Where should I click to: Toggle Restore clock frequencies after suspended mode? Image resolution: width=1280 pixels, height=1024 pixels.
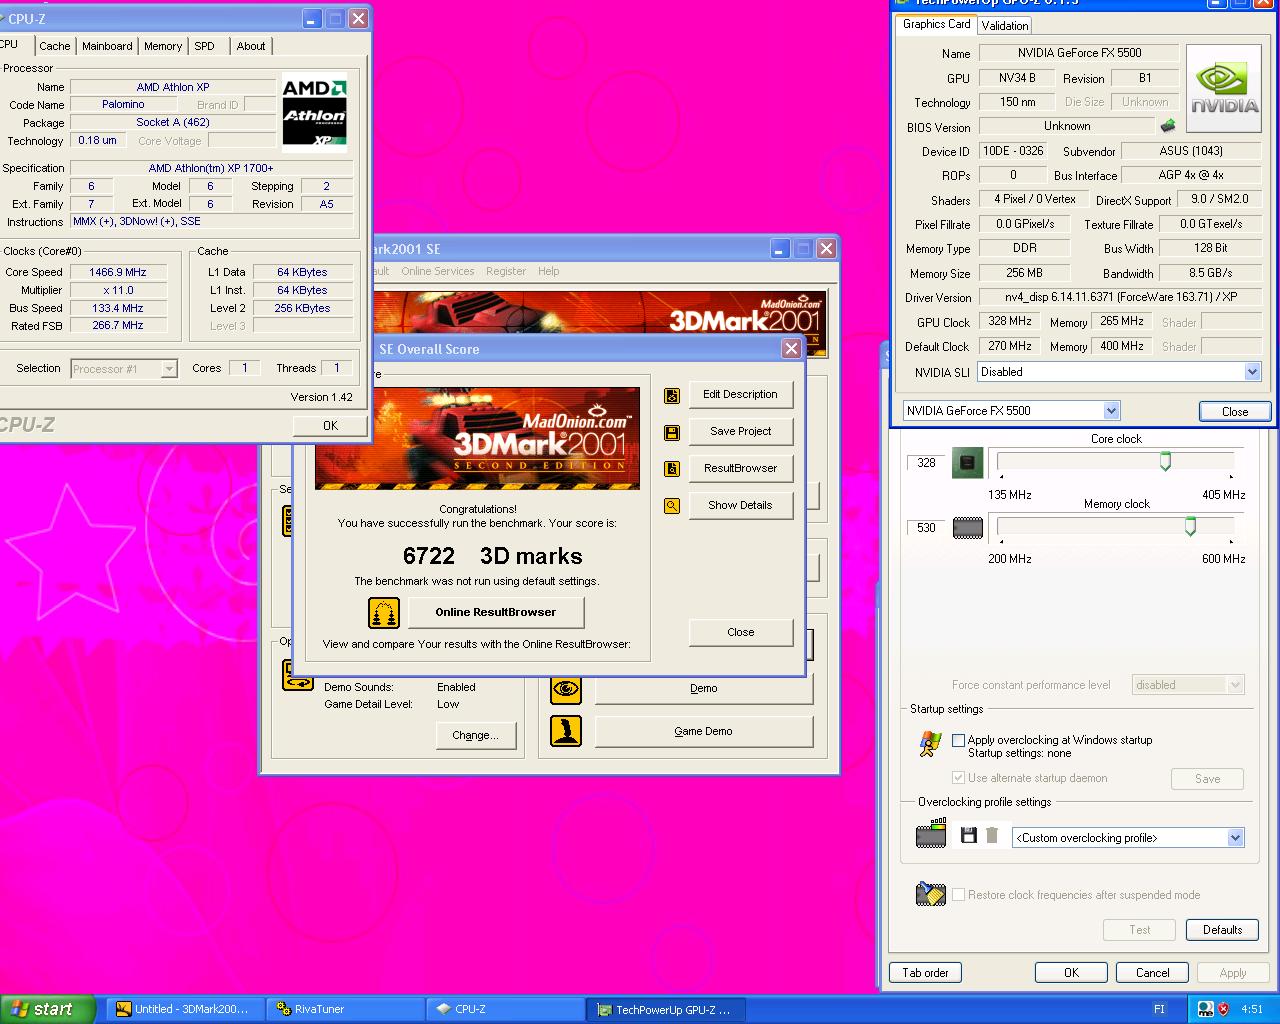(959, 895)
